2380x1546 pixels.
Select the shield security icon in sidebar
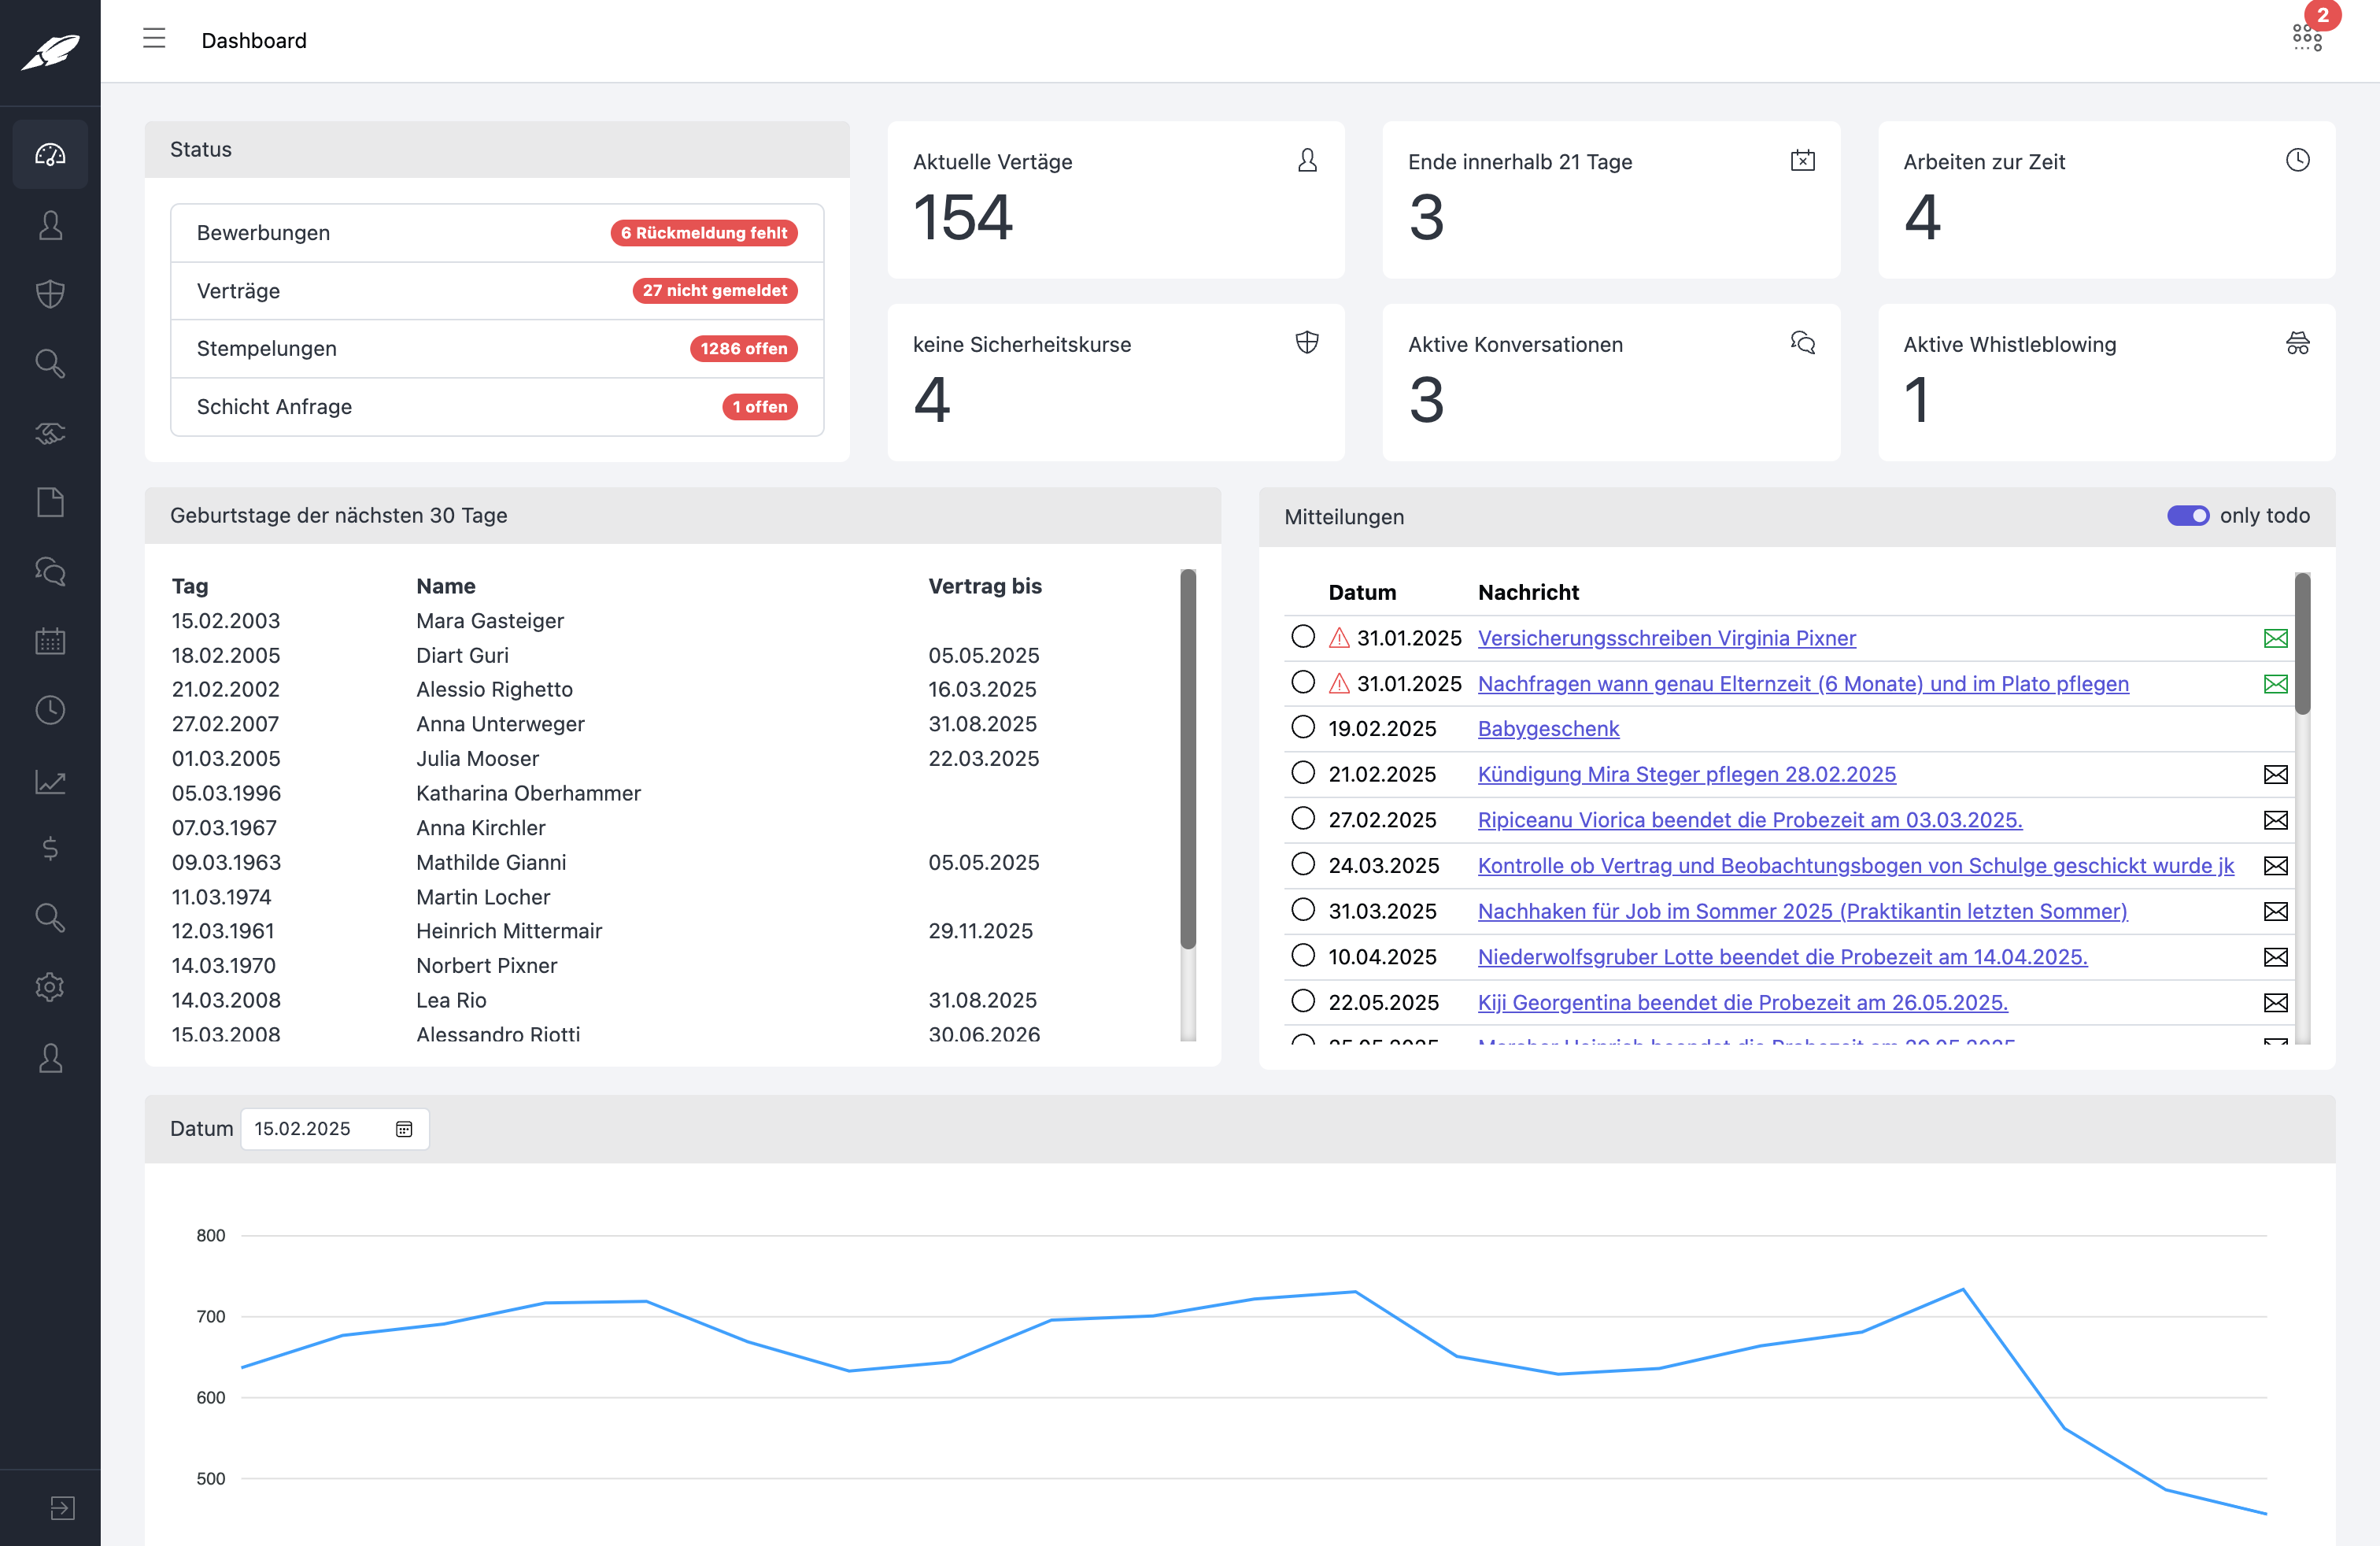[x=50, y=293]
